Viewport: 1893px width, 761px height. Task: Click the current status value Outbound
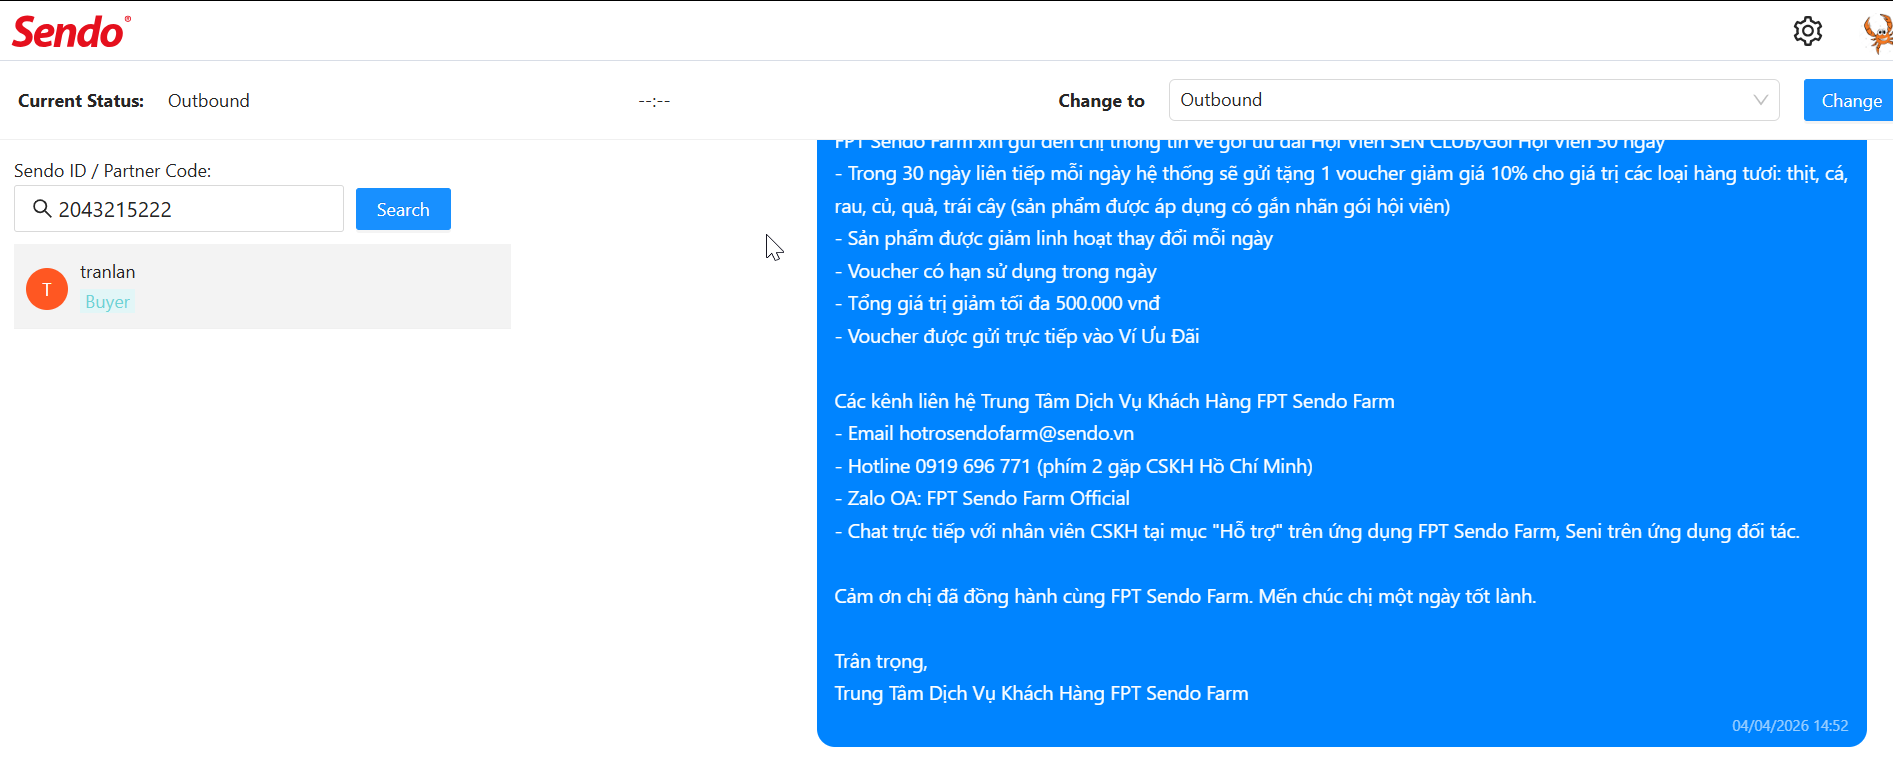[x=209, y=101]
